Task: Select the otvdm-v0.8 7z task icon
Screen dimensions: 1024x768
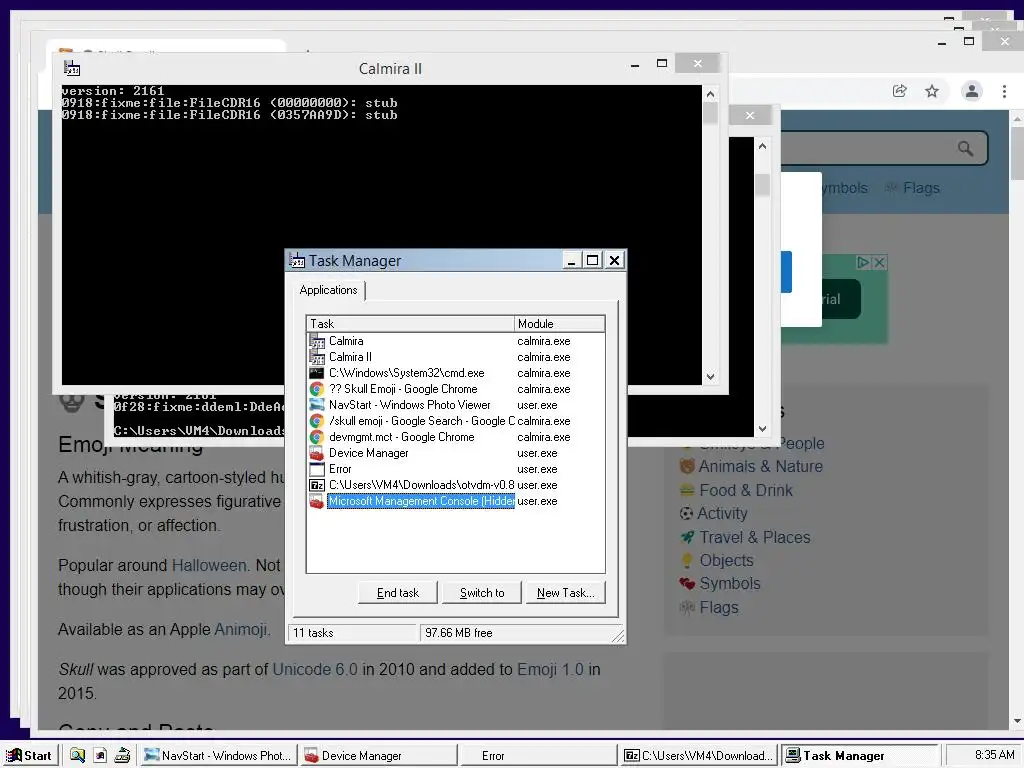Action: click(317, 485)
